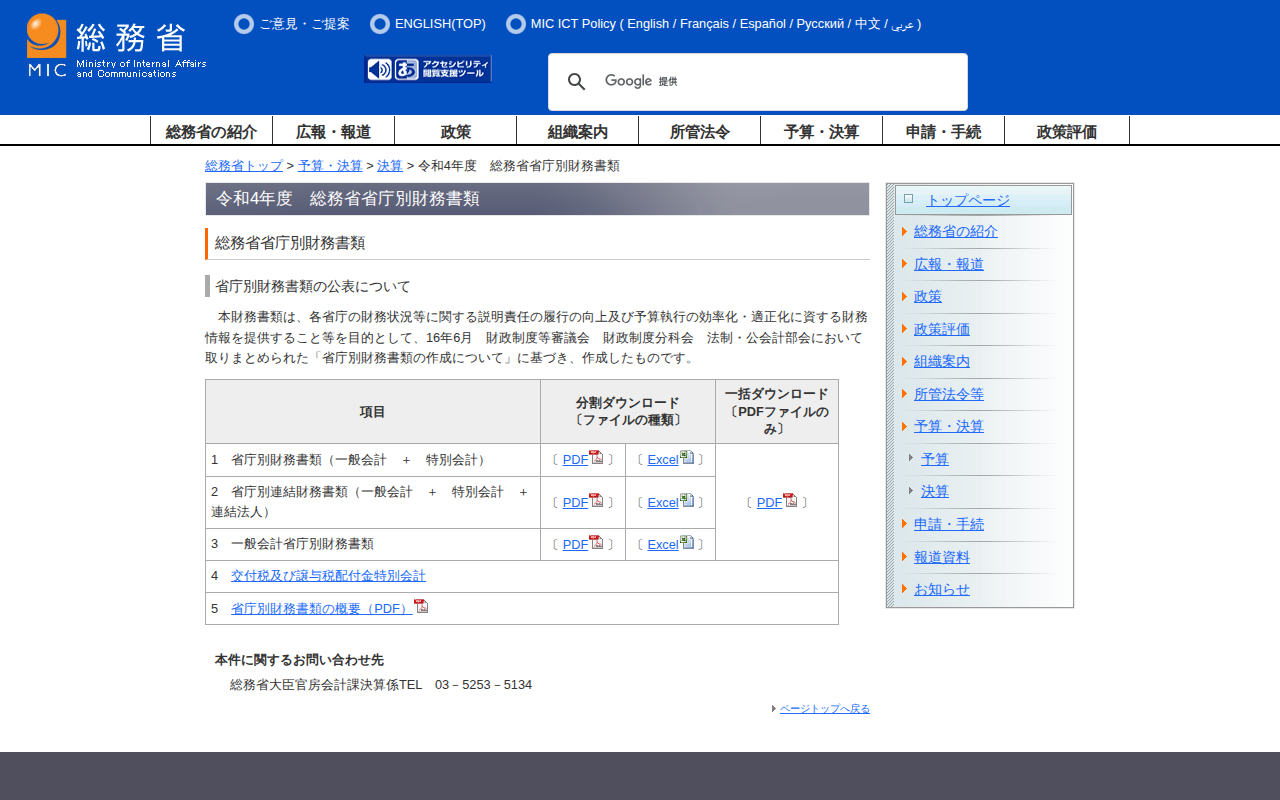Select the ご意見・ご提案 radio bullet

(x=244, y=24)
